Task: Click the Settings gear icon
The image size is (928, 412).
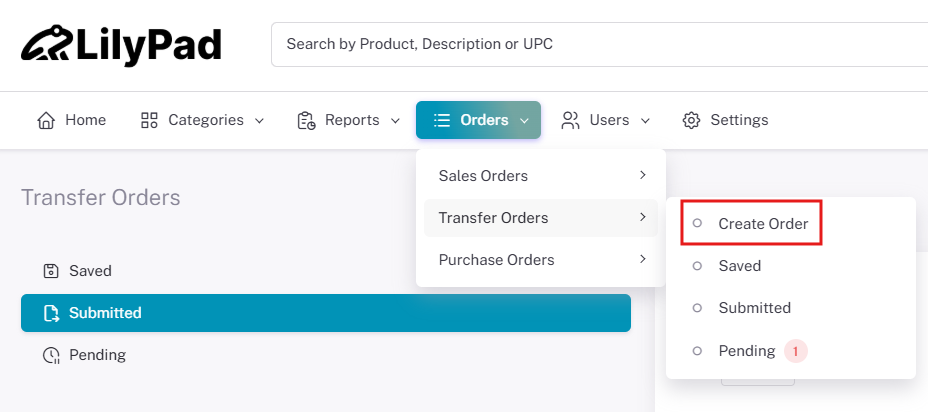Action: 691,120
